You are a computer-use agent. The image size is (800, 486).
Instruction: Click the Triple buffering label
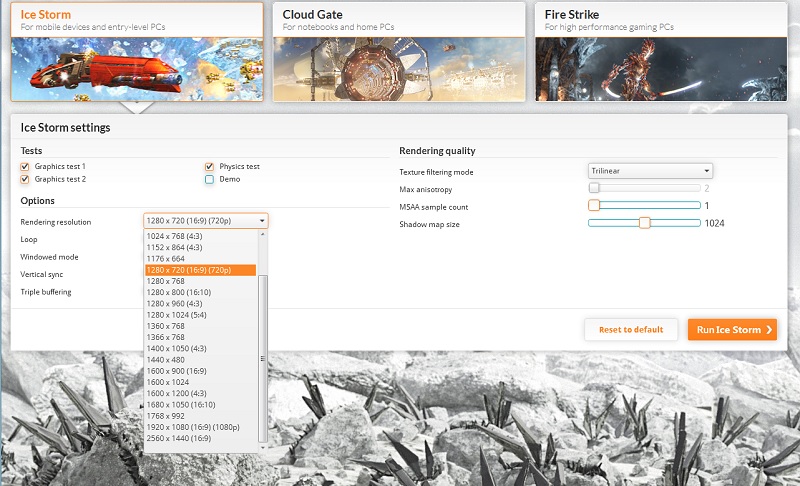tap(46, 292)
